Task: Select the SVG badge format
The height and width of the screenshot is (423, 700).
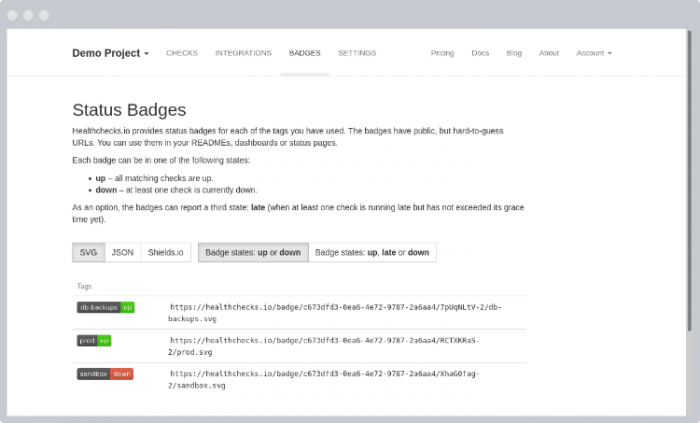Action: pyautogui.click(x=88, y=253)
